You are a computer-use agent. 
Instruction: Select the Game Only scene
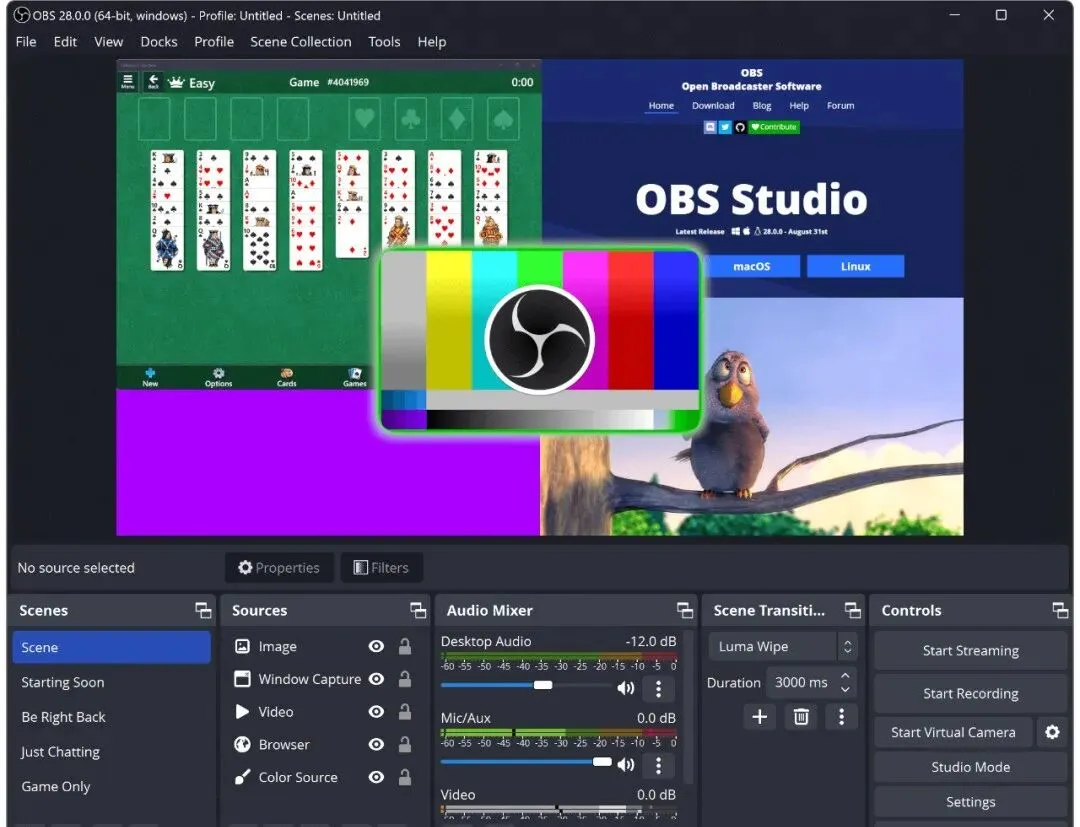pyautogui.click(x=112, y=786)
